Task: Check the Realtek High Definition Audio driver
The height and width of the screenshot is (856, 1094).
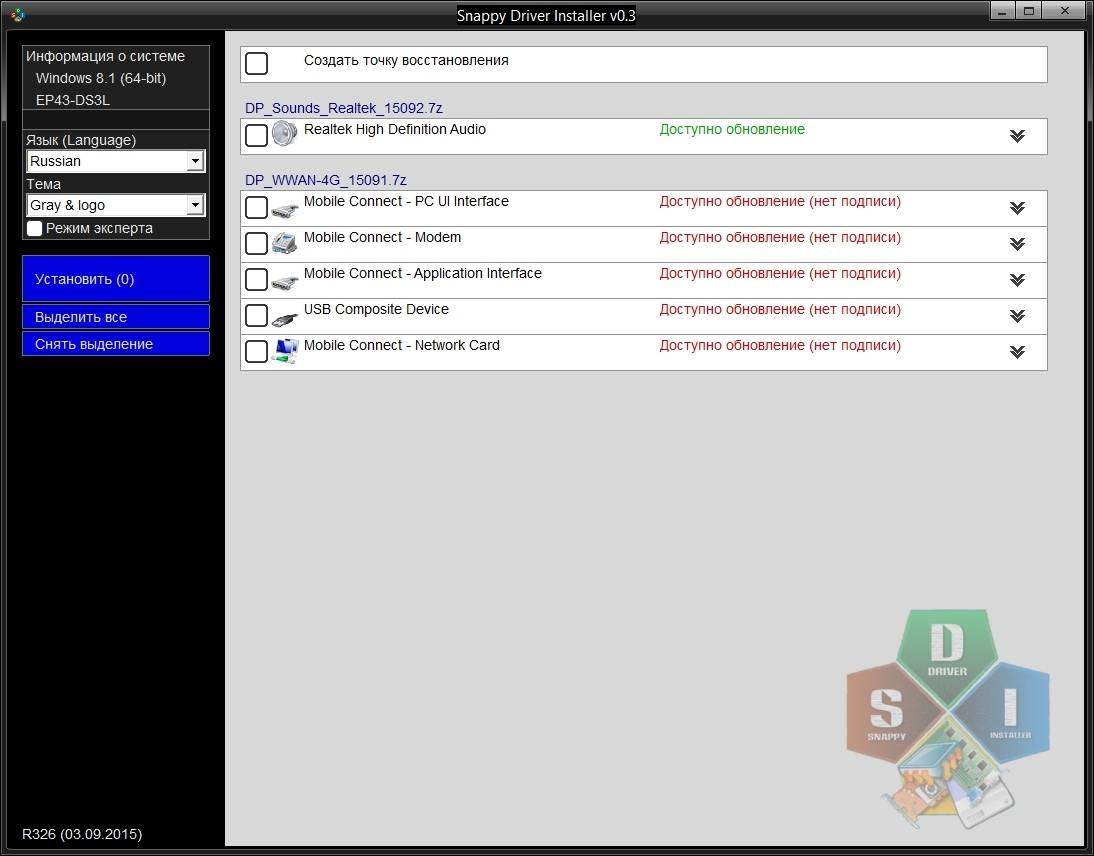Action: pyautogui.click(x=256, y=135)
